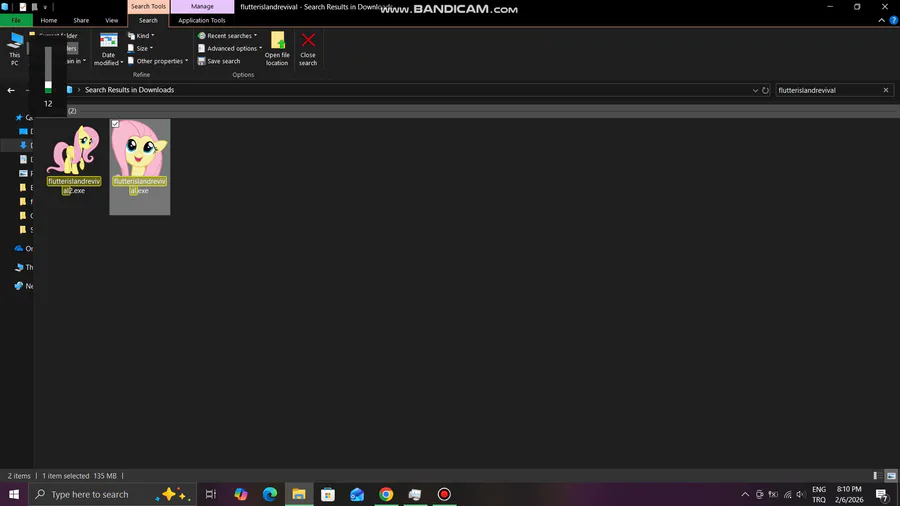
Task: Expand the Size filter dropdown
Action: click(141, 48)
